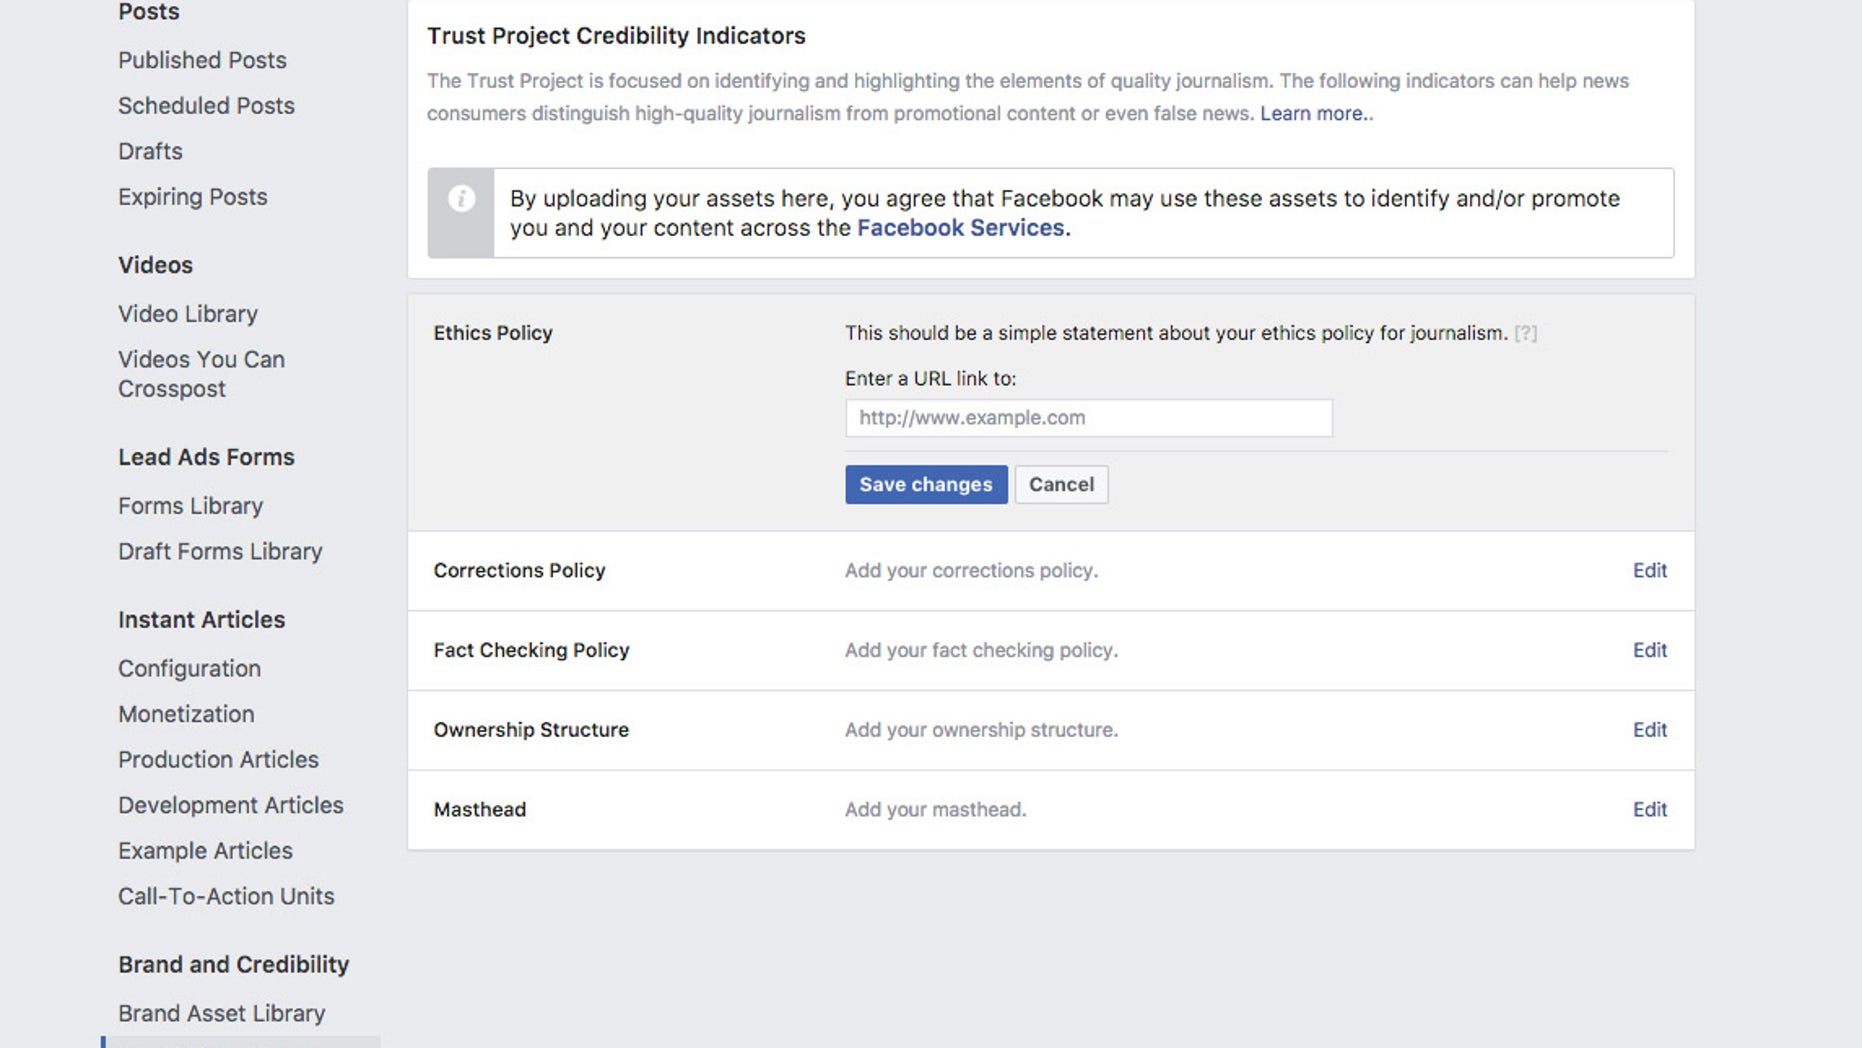This screenshot has width=1862, height=1048.
Task: Open Forms Library
Action: coord(190,506)
